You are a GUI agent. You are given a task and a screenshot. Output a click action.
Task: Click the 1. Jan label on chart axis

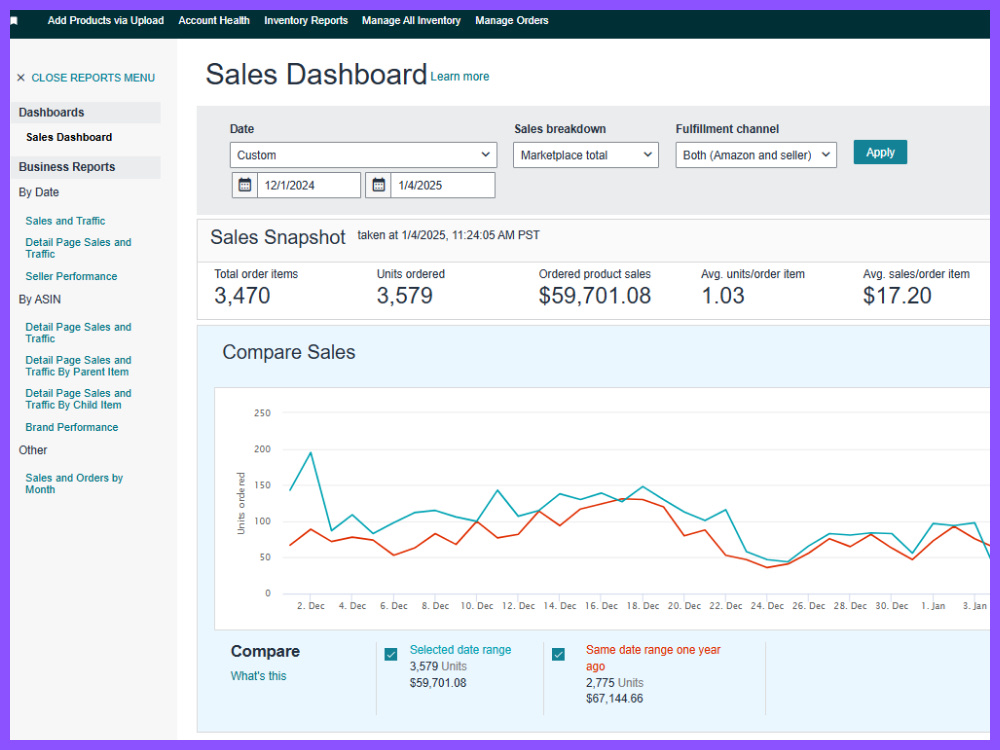coord(933,606)
